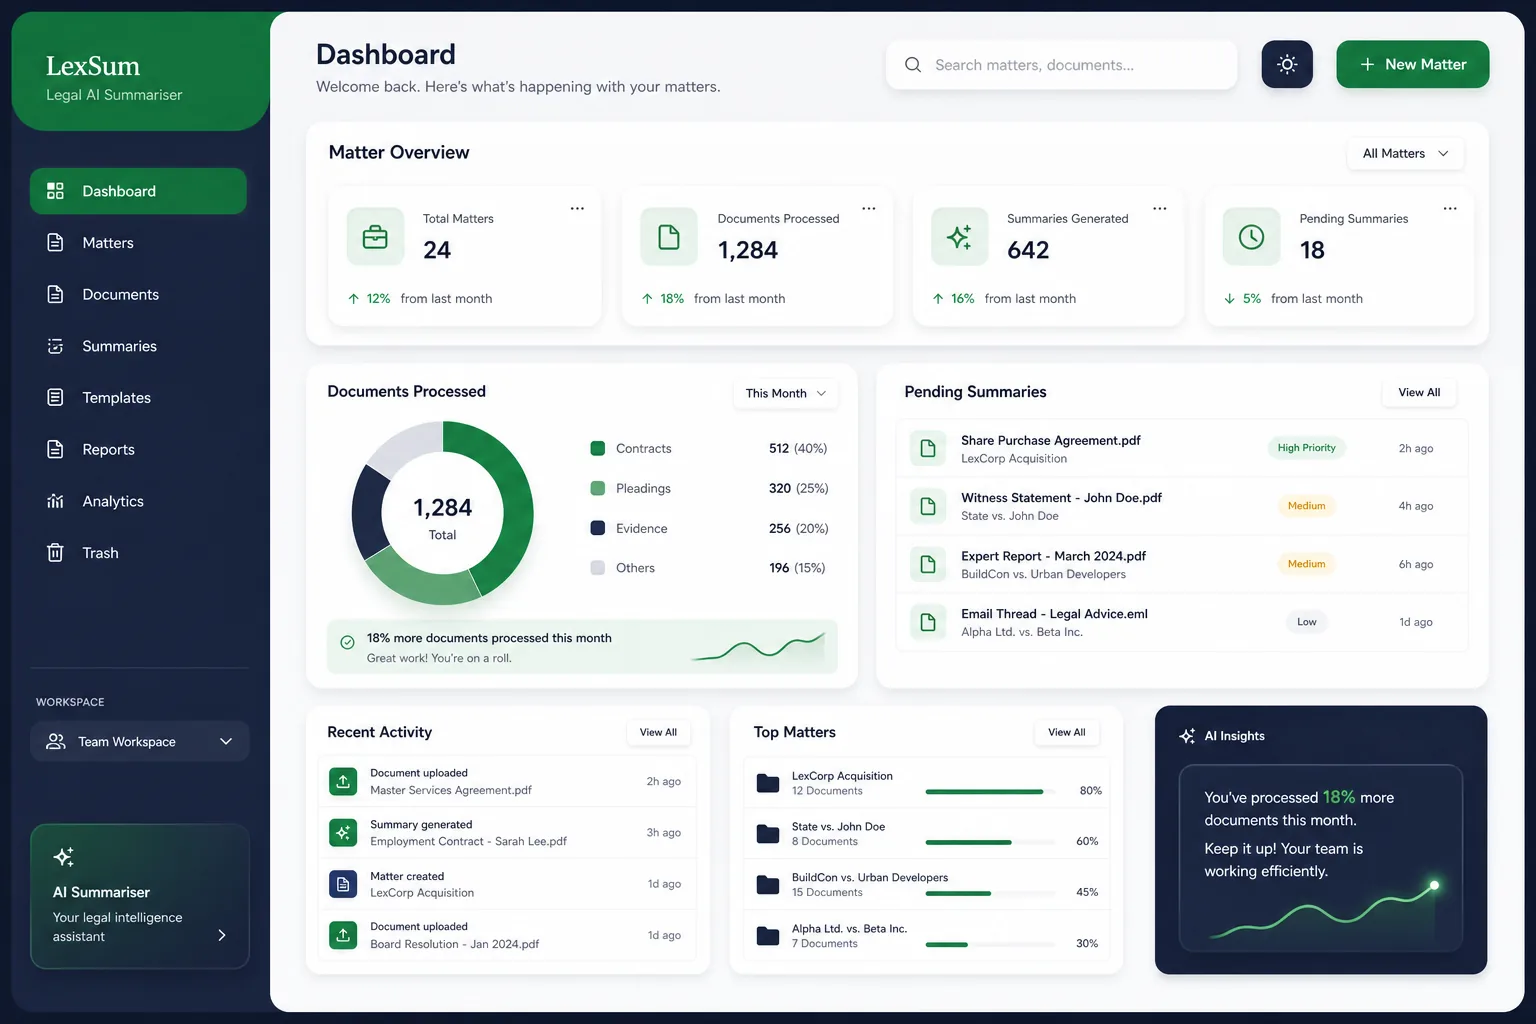Open the Templates sidebar item
Image resolution: width=1536 pixels, height=1024 pixels.
tap(138, 398)
